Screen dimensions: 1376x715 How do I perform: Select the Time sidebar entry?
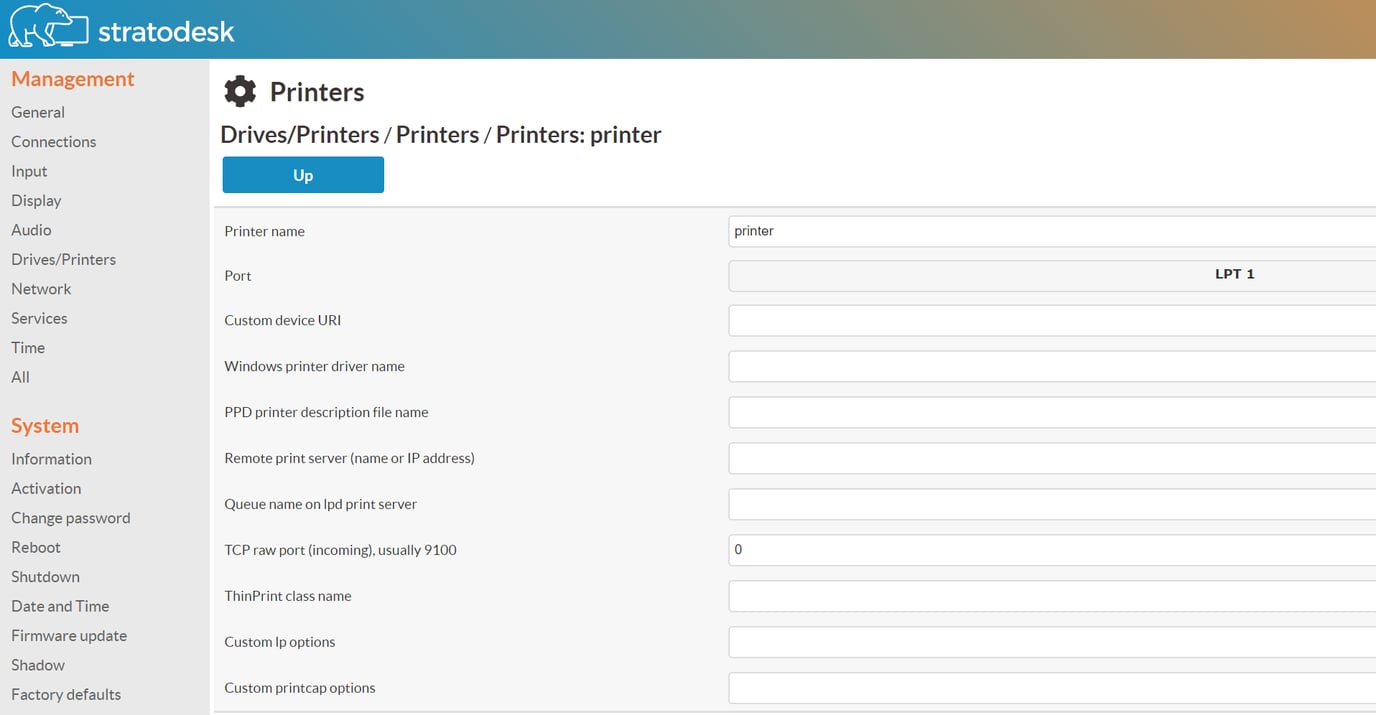[27, 347]
